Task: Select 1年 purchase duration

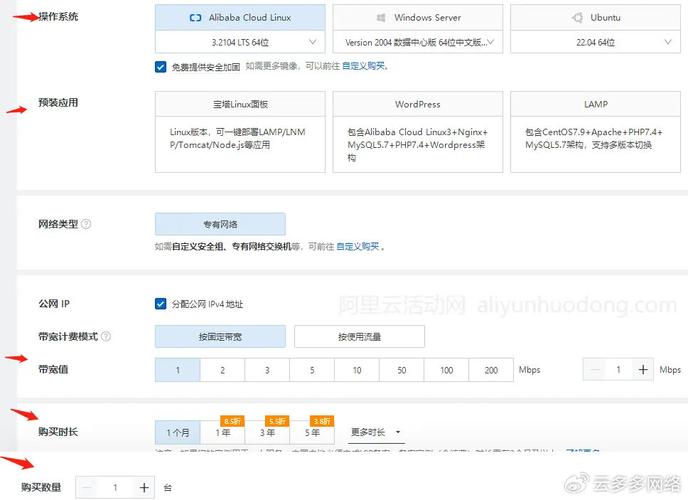Action: [x=222, y=432]
